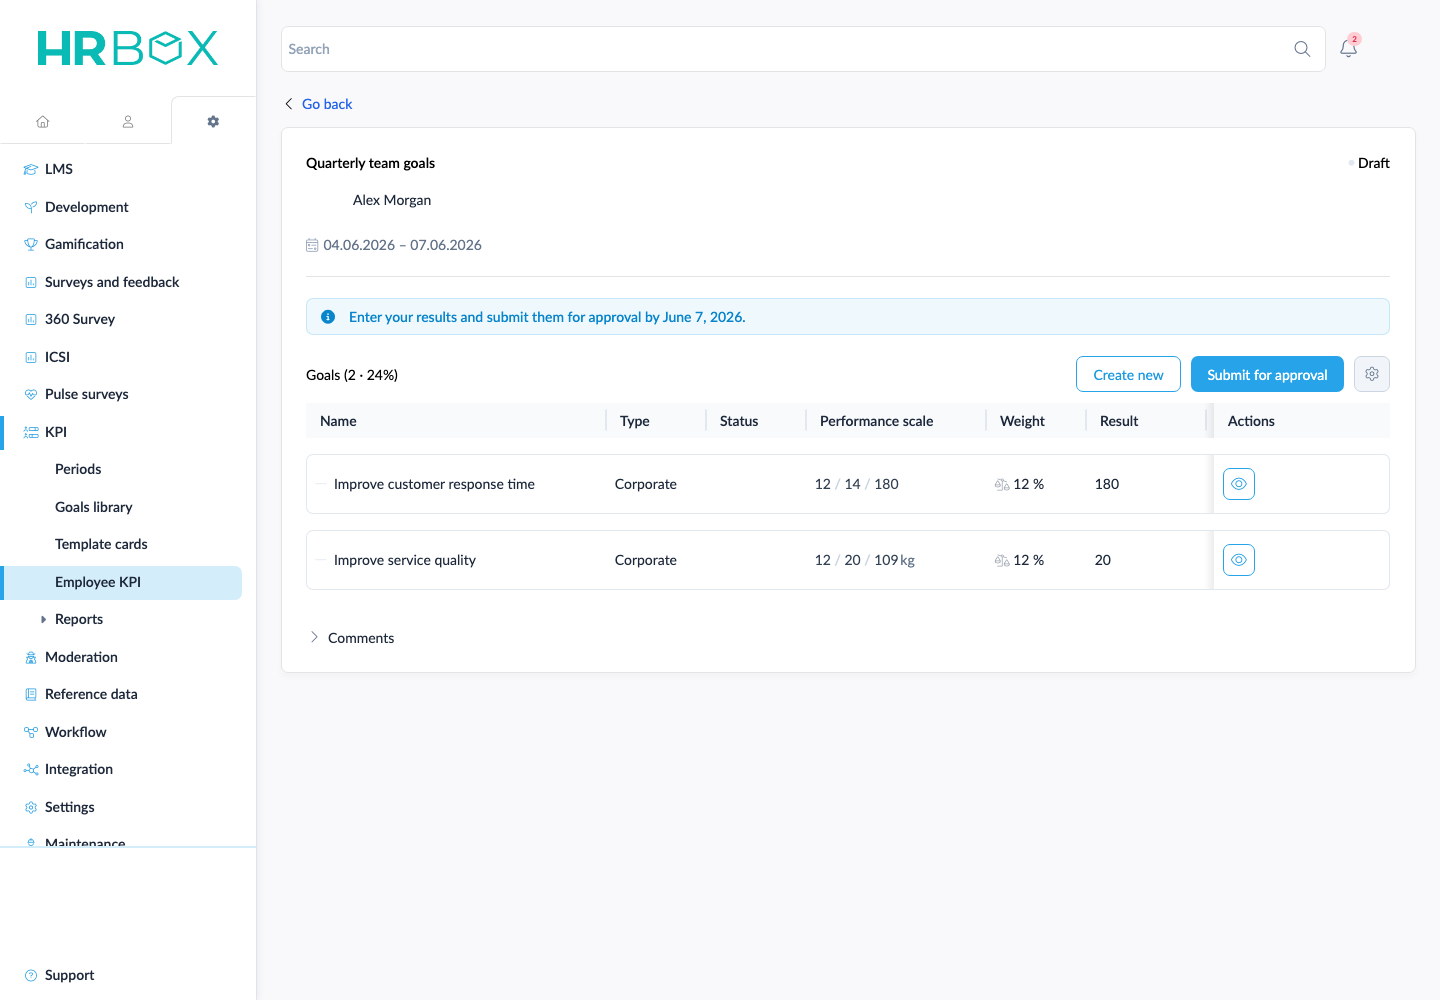This screenshot has width=1440, height=1000.
Task: Click the Development sprout icon
Action: click(31, 207)
